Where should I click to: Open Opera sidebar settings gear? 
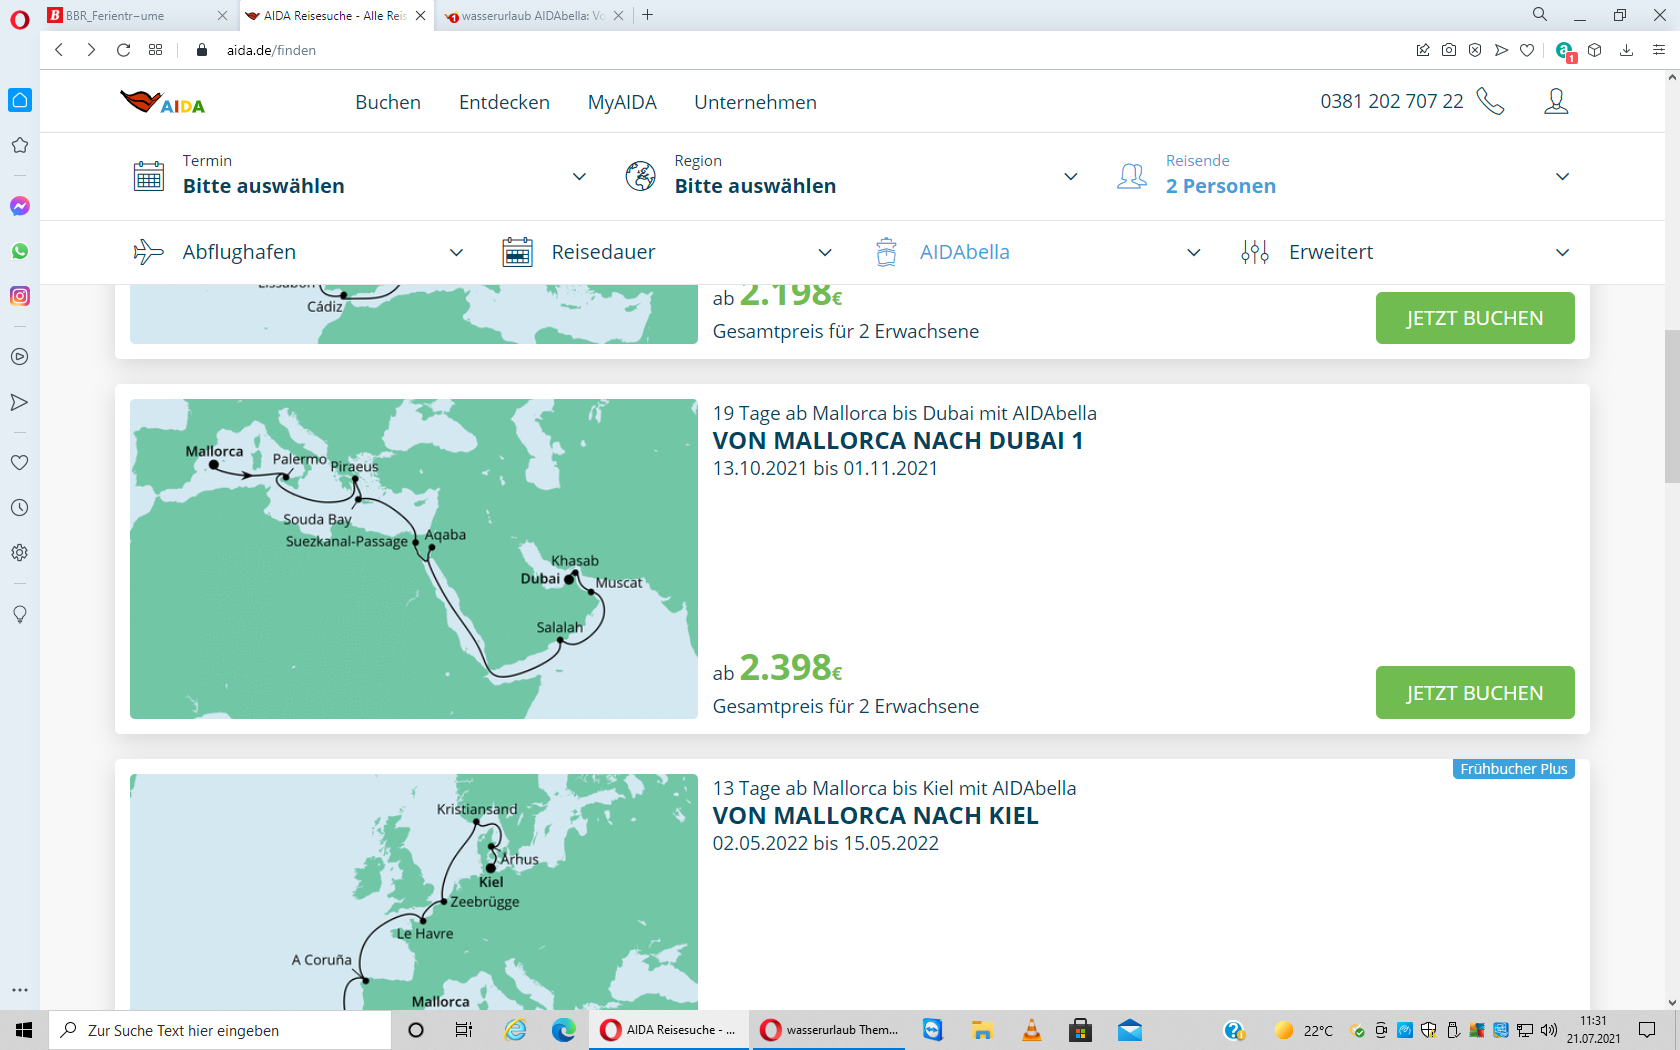pos(20,553)
